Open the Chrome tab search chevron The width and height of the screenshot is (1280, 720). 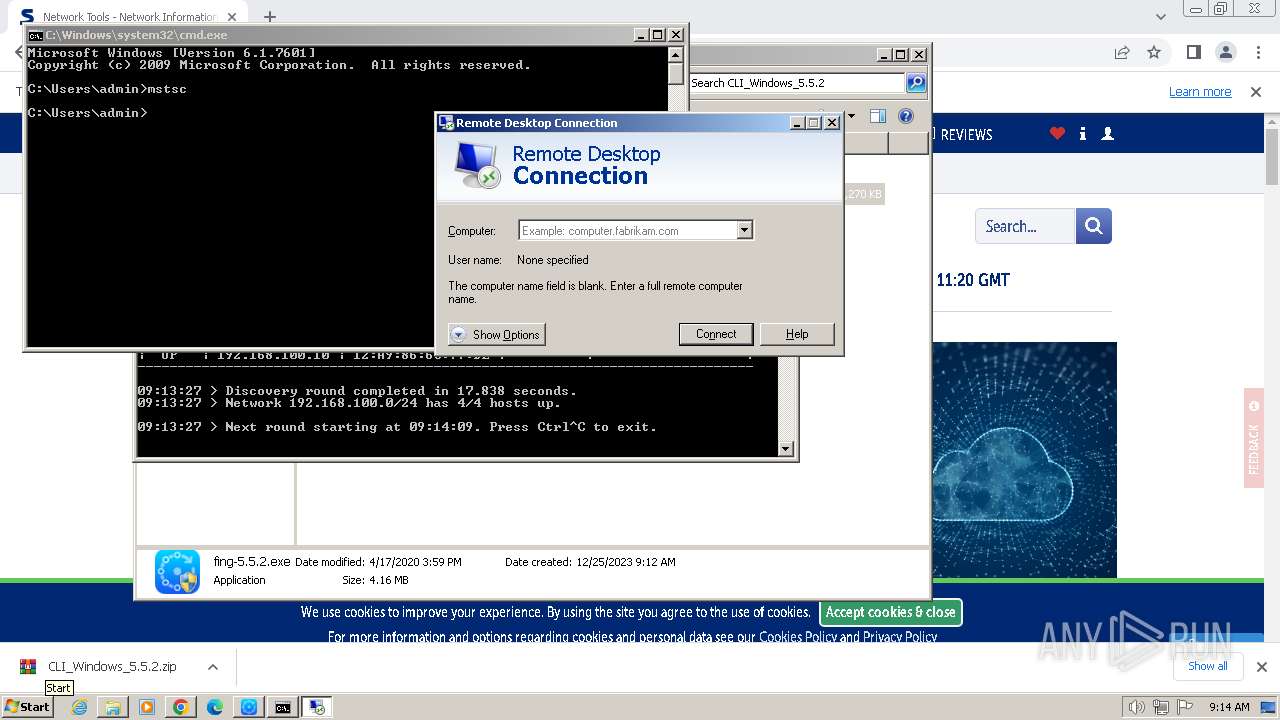tap(1160, 16)
